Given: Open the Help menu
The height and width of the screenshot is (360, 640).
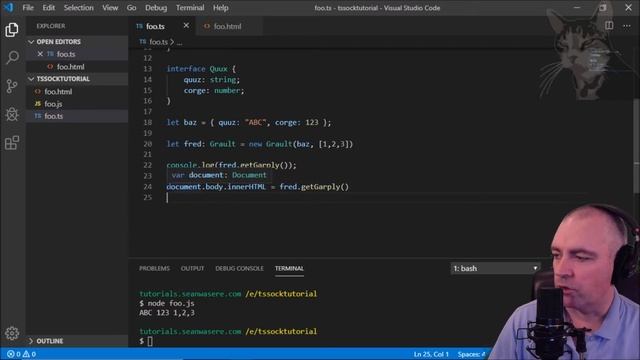Looking at the screenshot, I should pos(220,8).
